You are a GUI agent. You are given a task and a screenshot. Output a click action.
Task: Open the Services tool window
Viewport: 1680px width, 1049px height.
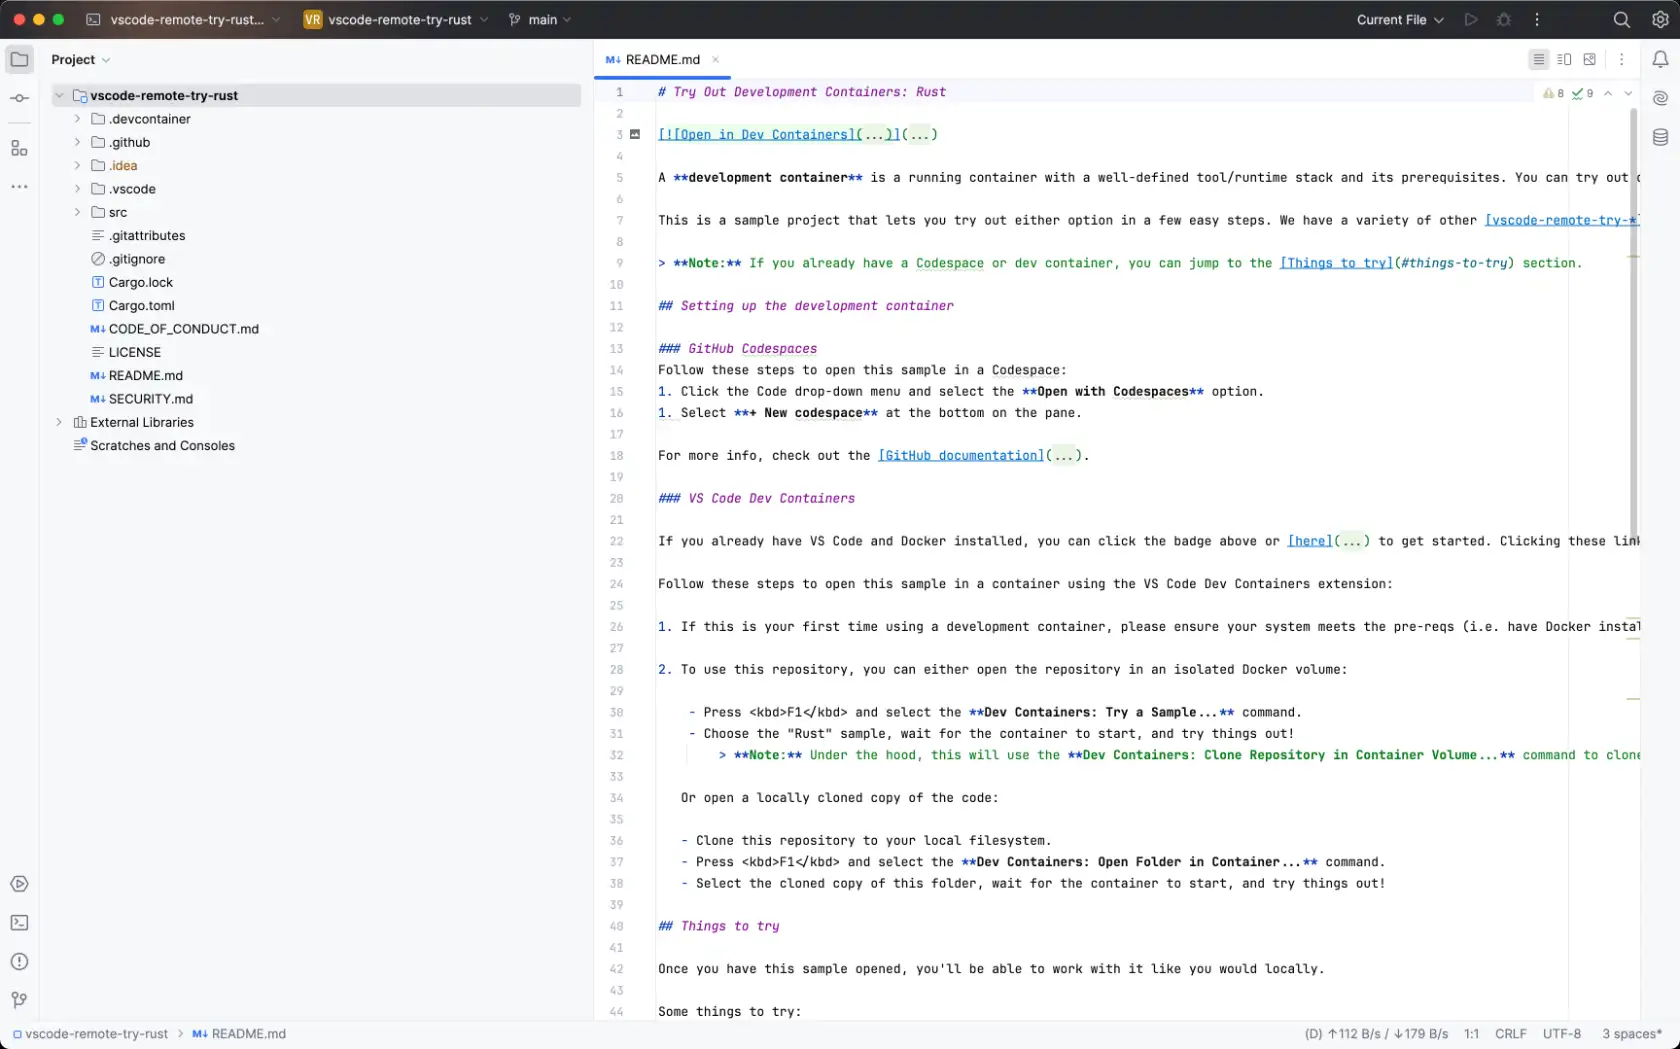pos(19,884)
